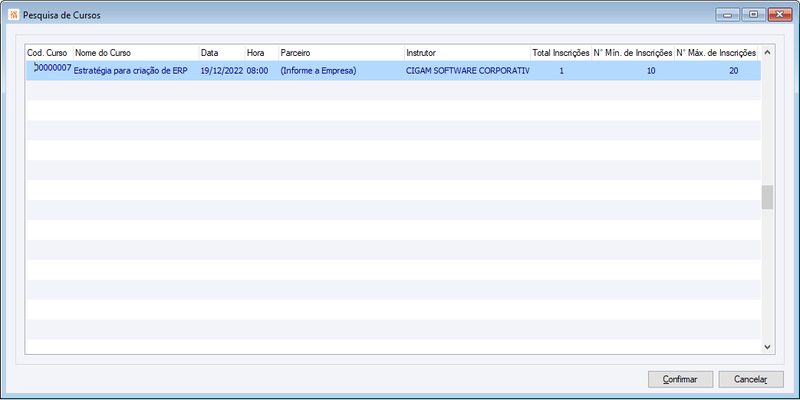Click the Cancelar button
Image resolution: width=800 pixels, height=400 pixels.
coord(751,379)
